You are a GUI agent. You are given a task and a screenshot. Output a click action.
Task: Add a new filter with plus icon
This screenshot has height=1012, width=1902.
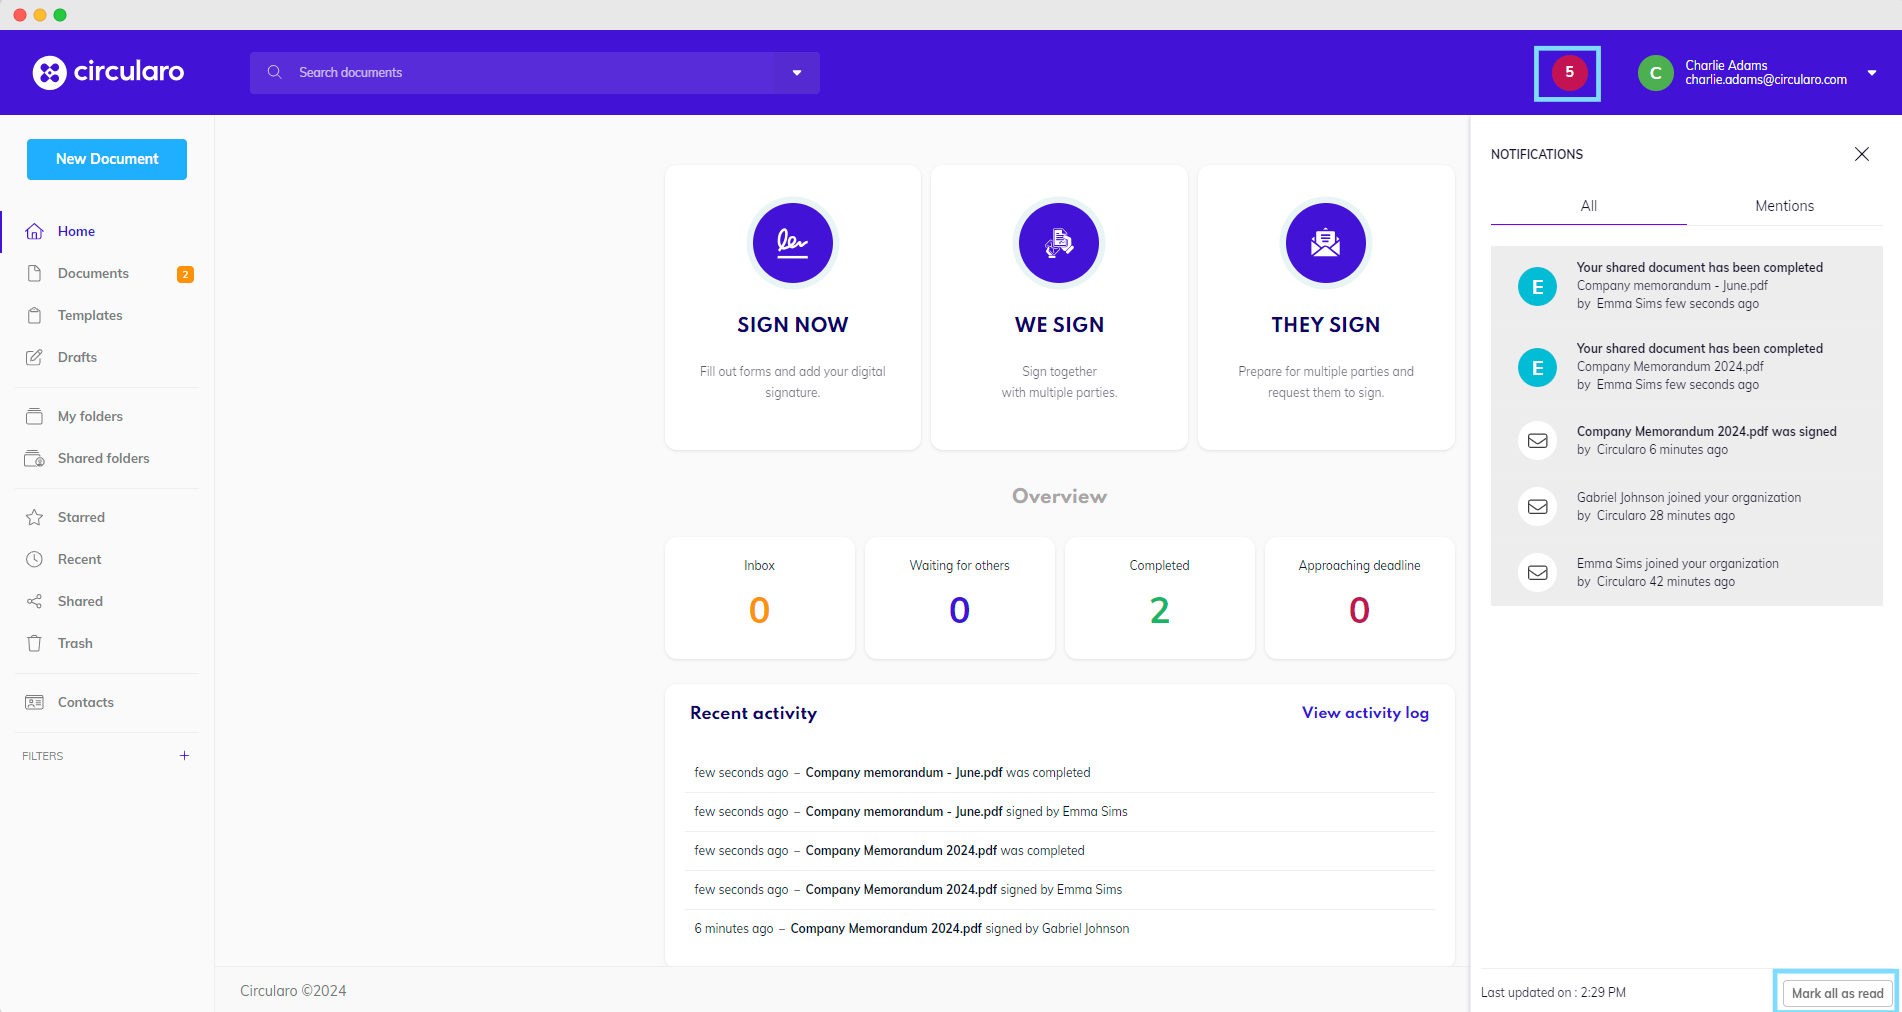coord(184,756)
